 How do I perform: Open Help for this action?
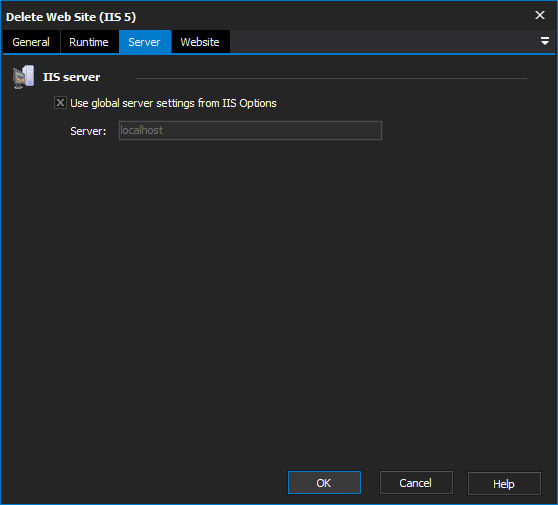pos(504,483)
